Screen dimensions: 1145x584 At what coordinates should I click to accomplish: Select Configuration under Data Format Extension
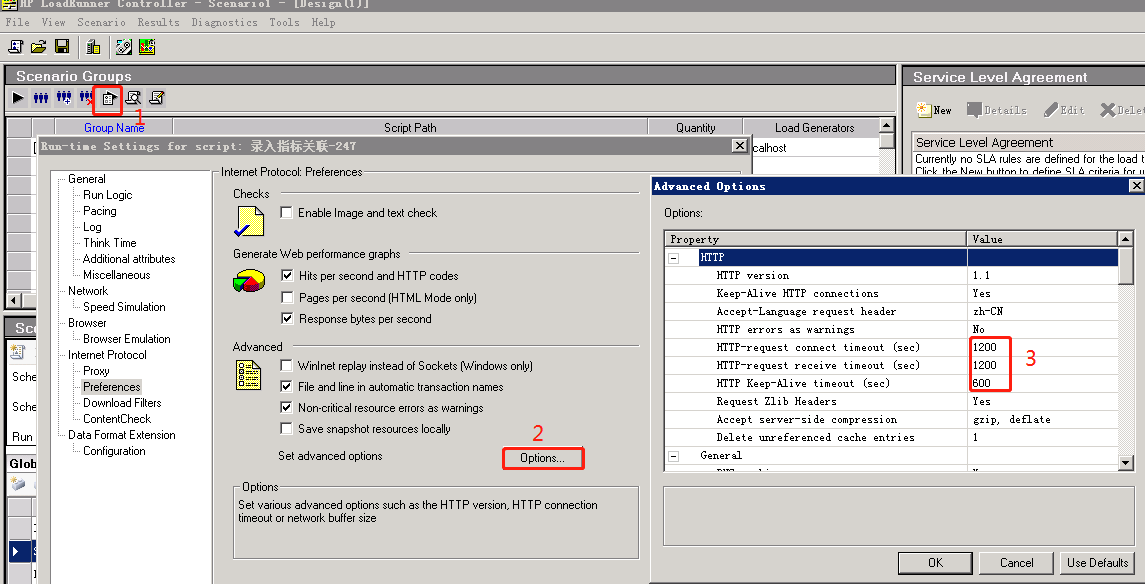coord(114,451)
